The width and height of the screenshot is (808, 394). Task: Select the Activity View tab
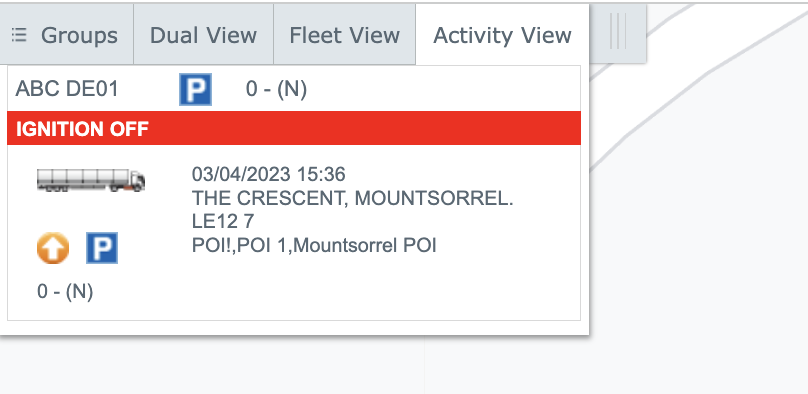click(x=502, y=35)
